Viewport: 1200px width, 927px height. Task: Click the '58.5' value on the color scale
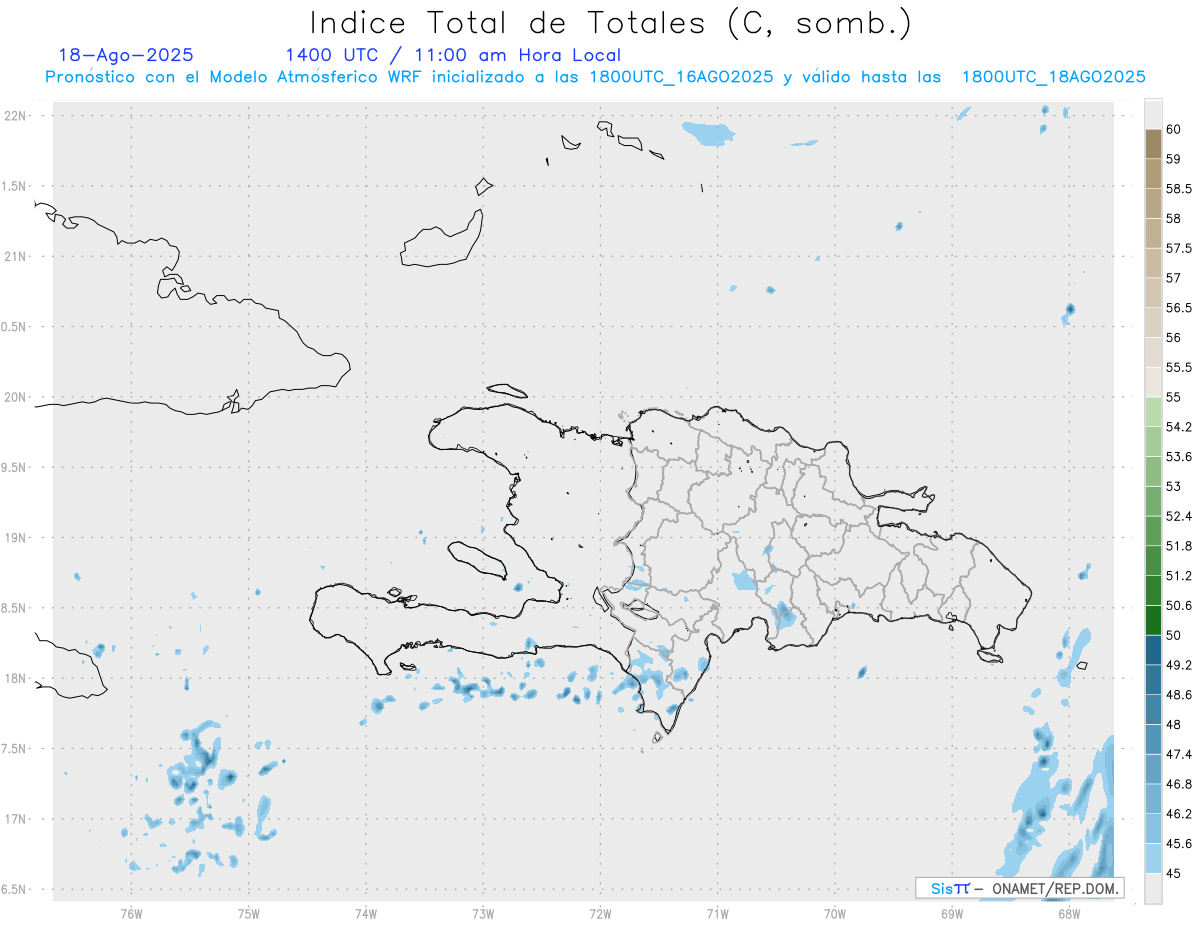[x=1179, y=188]
